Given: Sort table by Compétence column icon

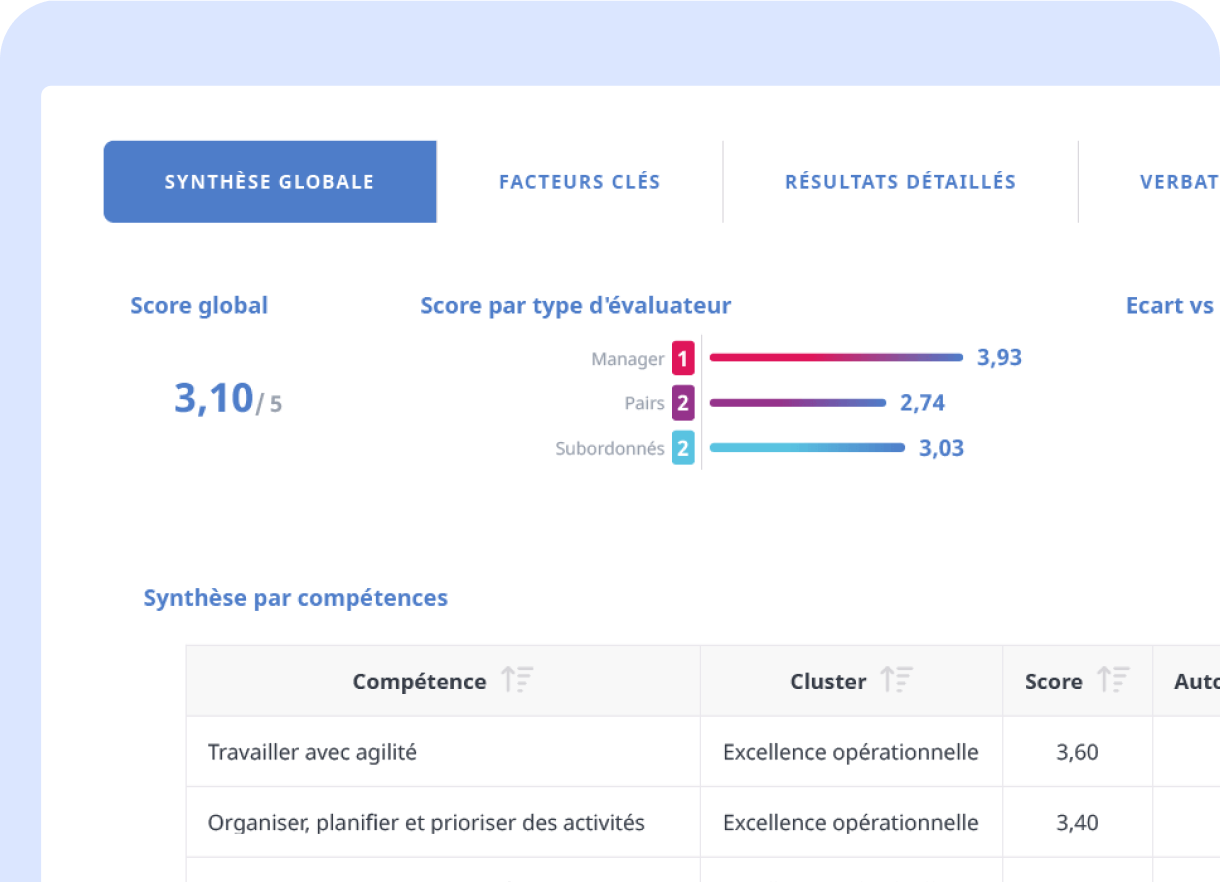Looking at the screenshot, I should [x=517, y=681].
